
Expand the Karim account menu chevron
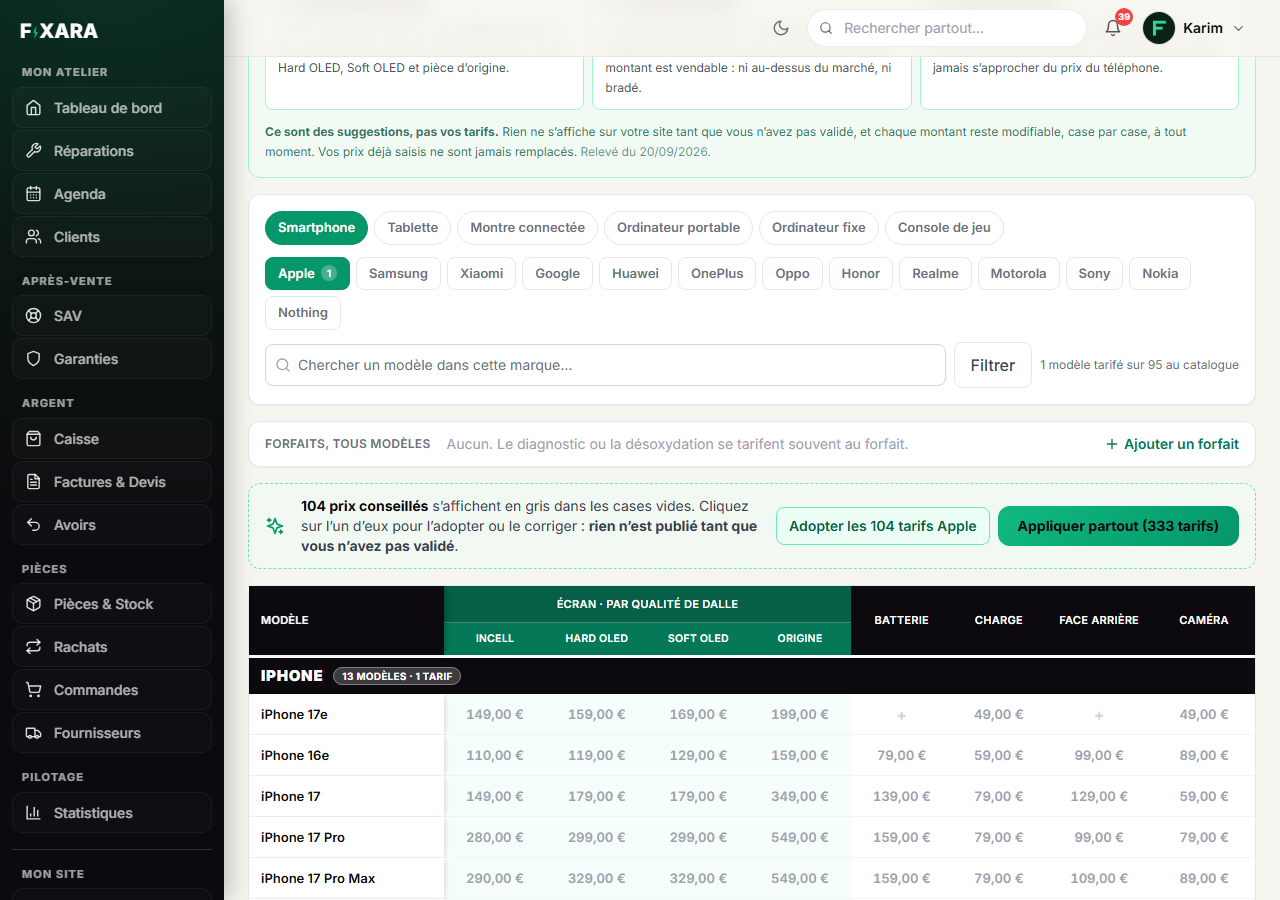click(1239, 28)
